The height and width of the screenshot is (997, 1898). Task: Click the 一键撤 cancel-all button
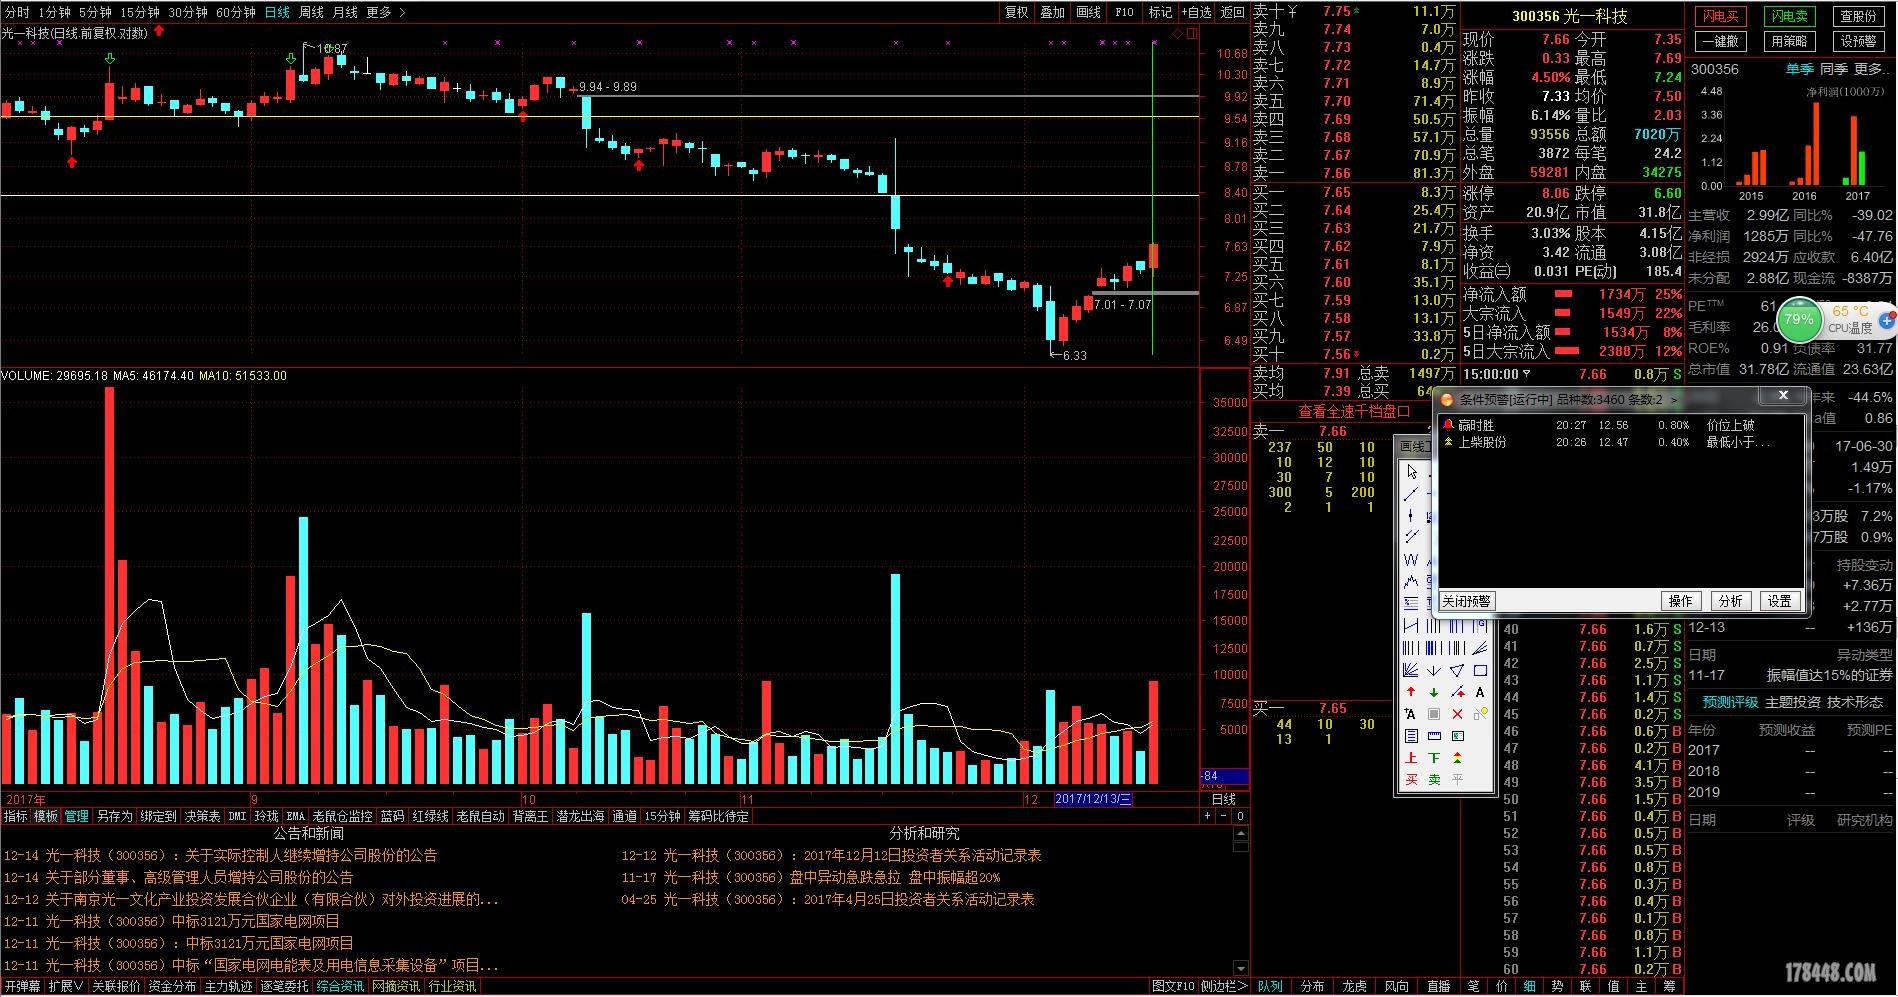(x=1720, y=41)
